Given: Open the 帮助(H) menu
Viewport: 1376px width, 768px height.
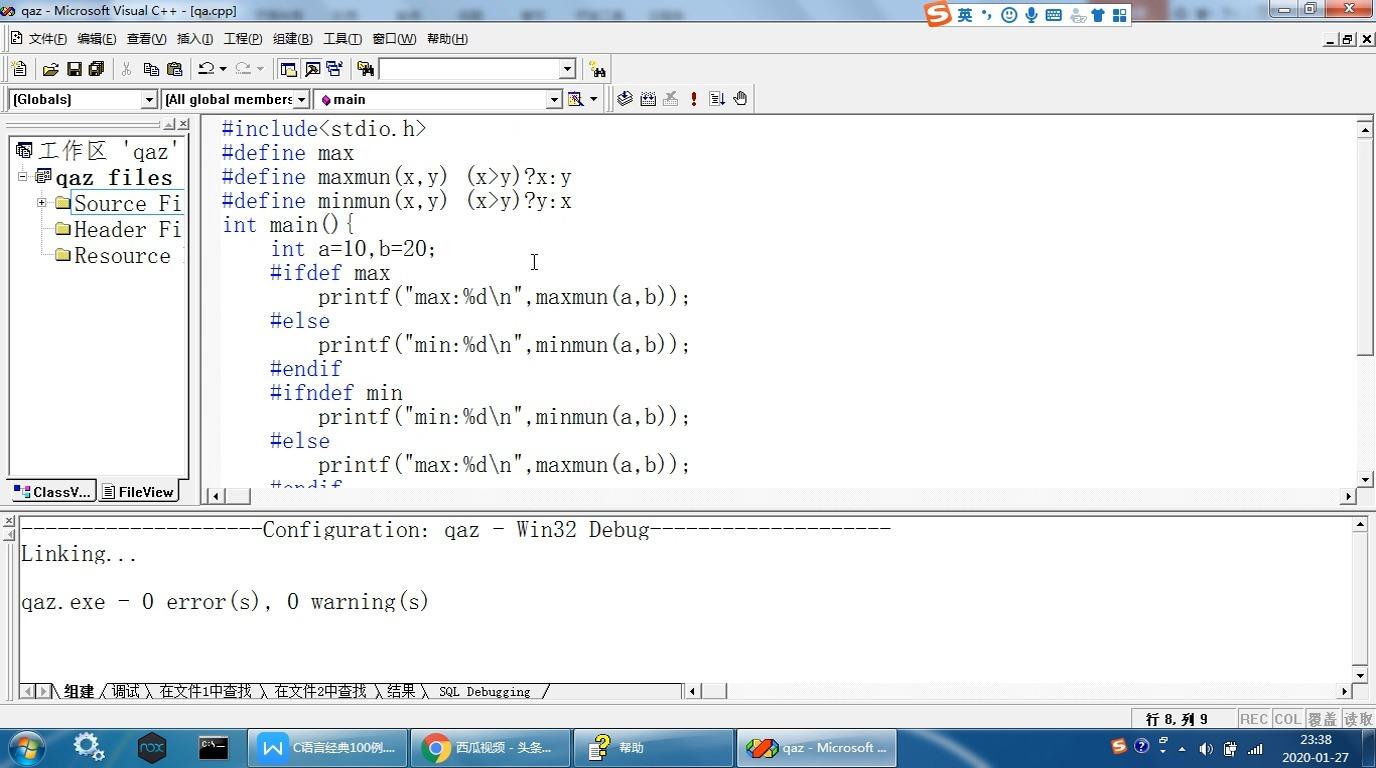Looking at the screenshot, I should 447,39.
